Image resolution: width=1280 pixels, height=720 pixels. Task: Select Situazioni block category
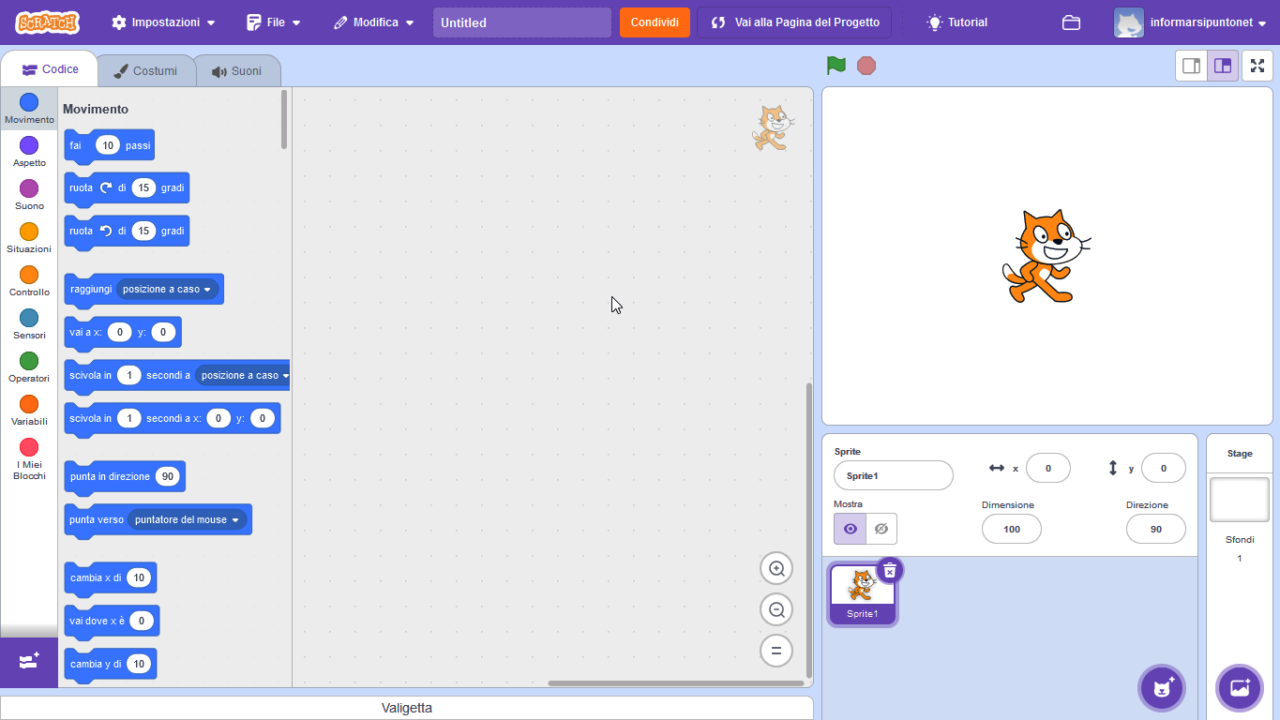tap(29, 238)
